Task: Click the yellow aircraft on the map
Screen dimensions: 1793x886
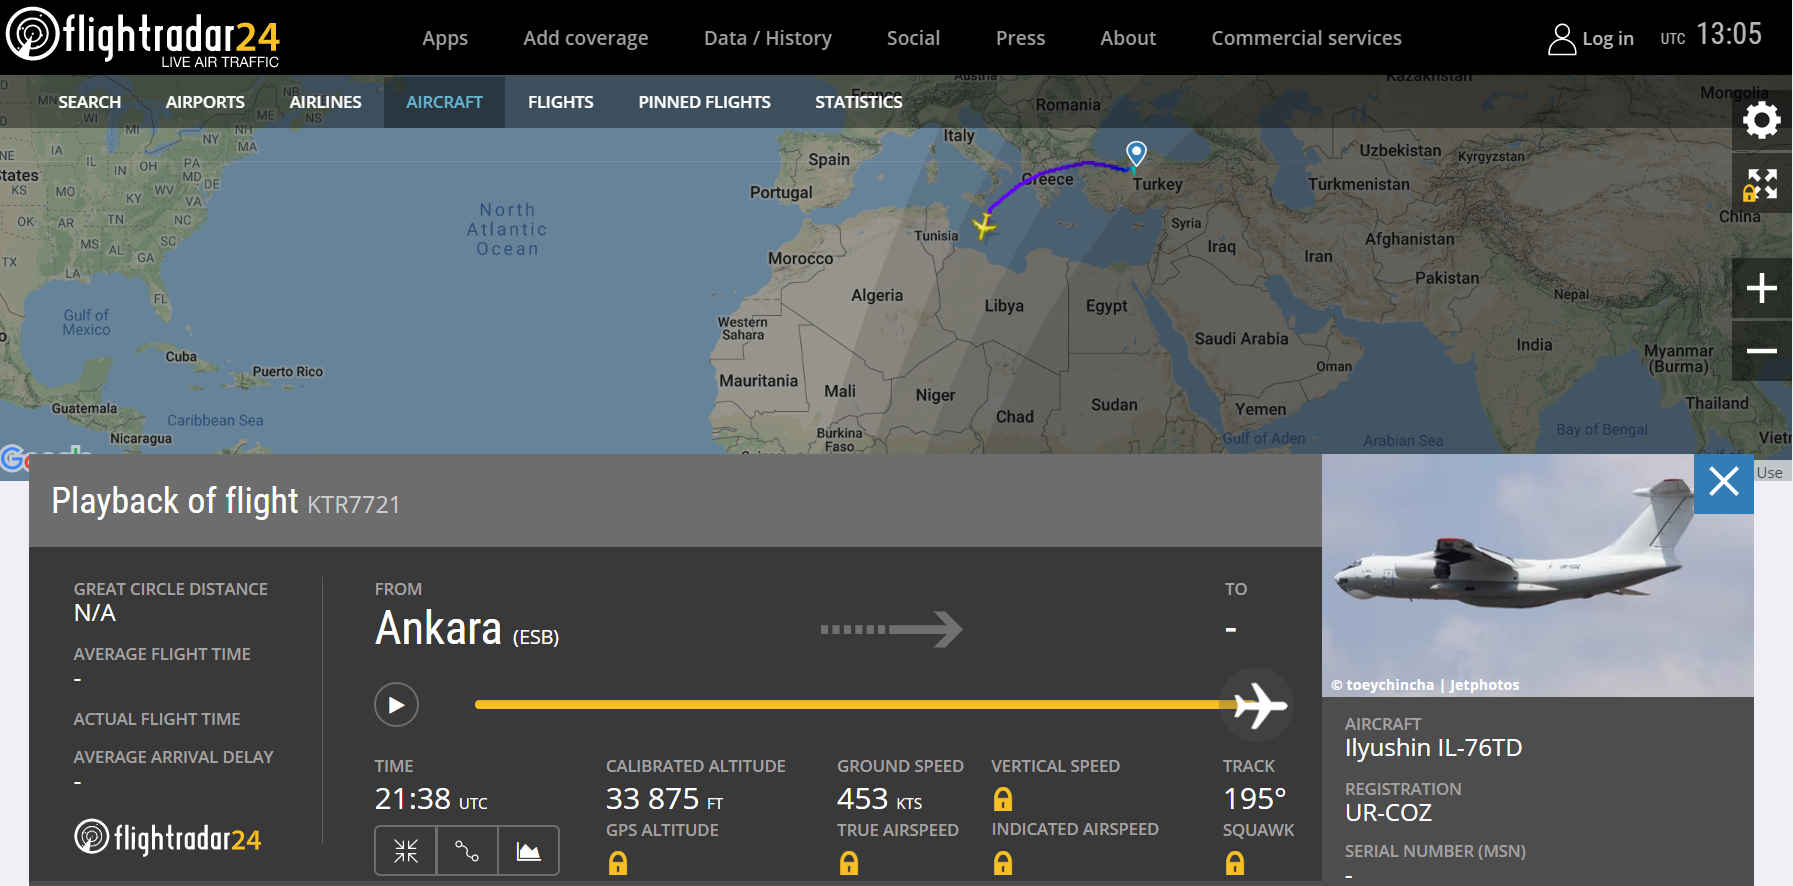Action: (984, 227)
